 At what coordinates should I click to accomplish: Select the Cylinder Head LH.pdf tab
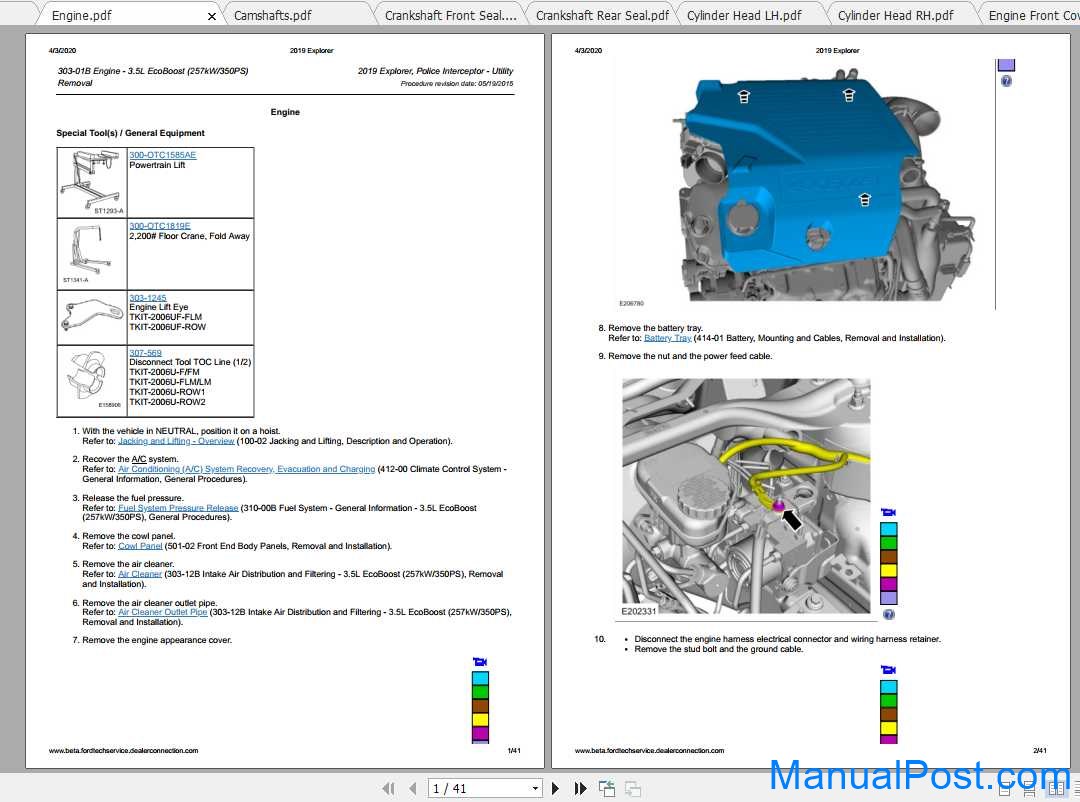pos(744,15)
